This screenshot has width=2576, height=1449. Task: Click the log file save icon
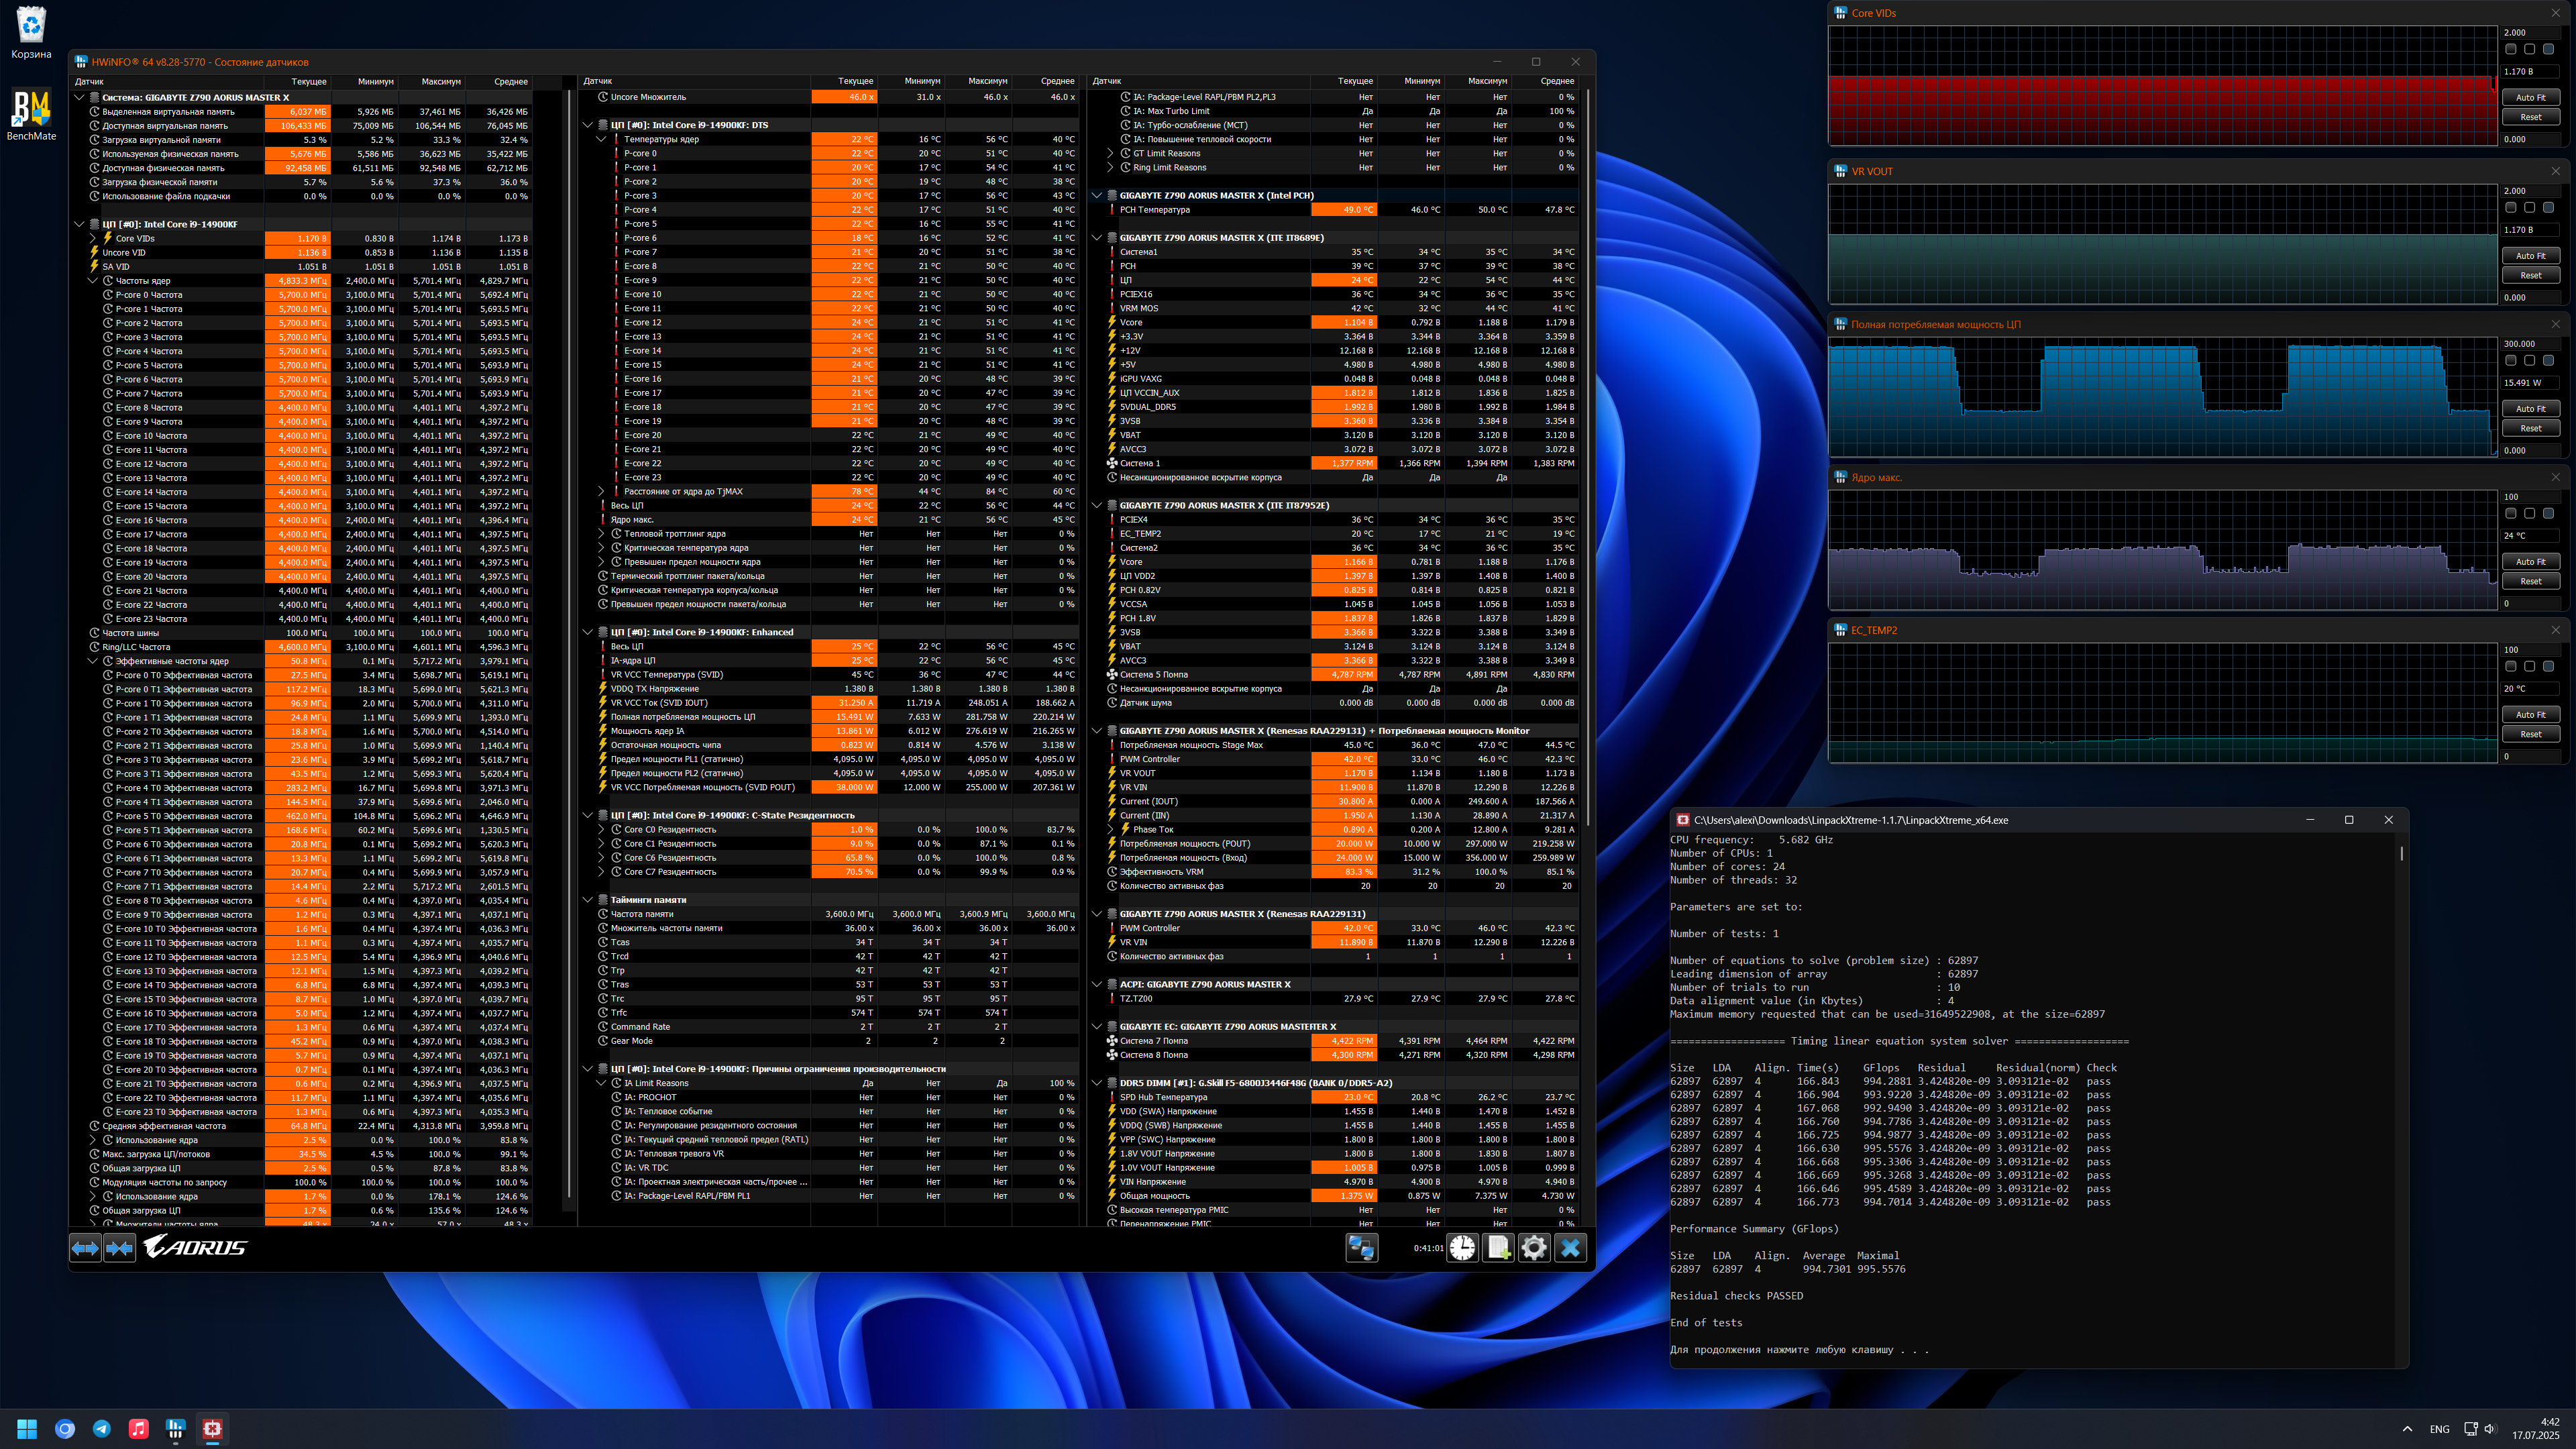point(1498,1247)
